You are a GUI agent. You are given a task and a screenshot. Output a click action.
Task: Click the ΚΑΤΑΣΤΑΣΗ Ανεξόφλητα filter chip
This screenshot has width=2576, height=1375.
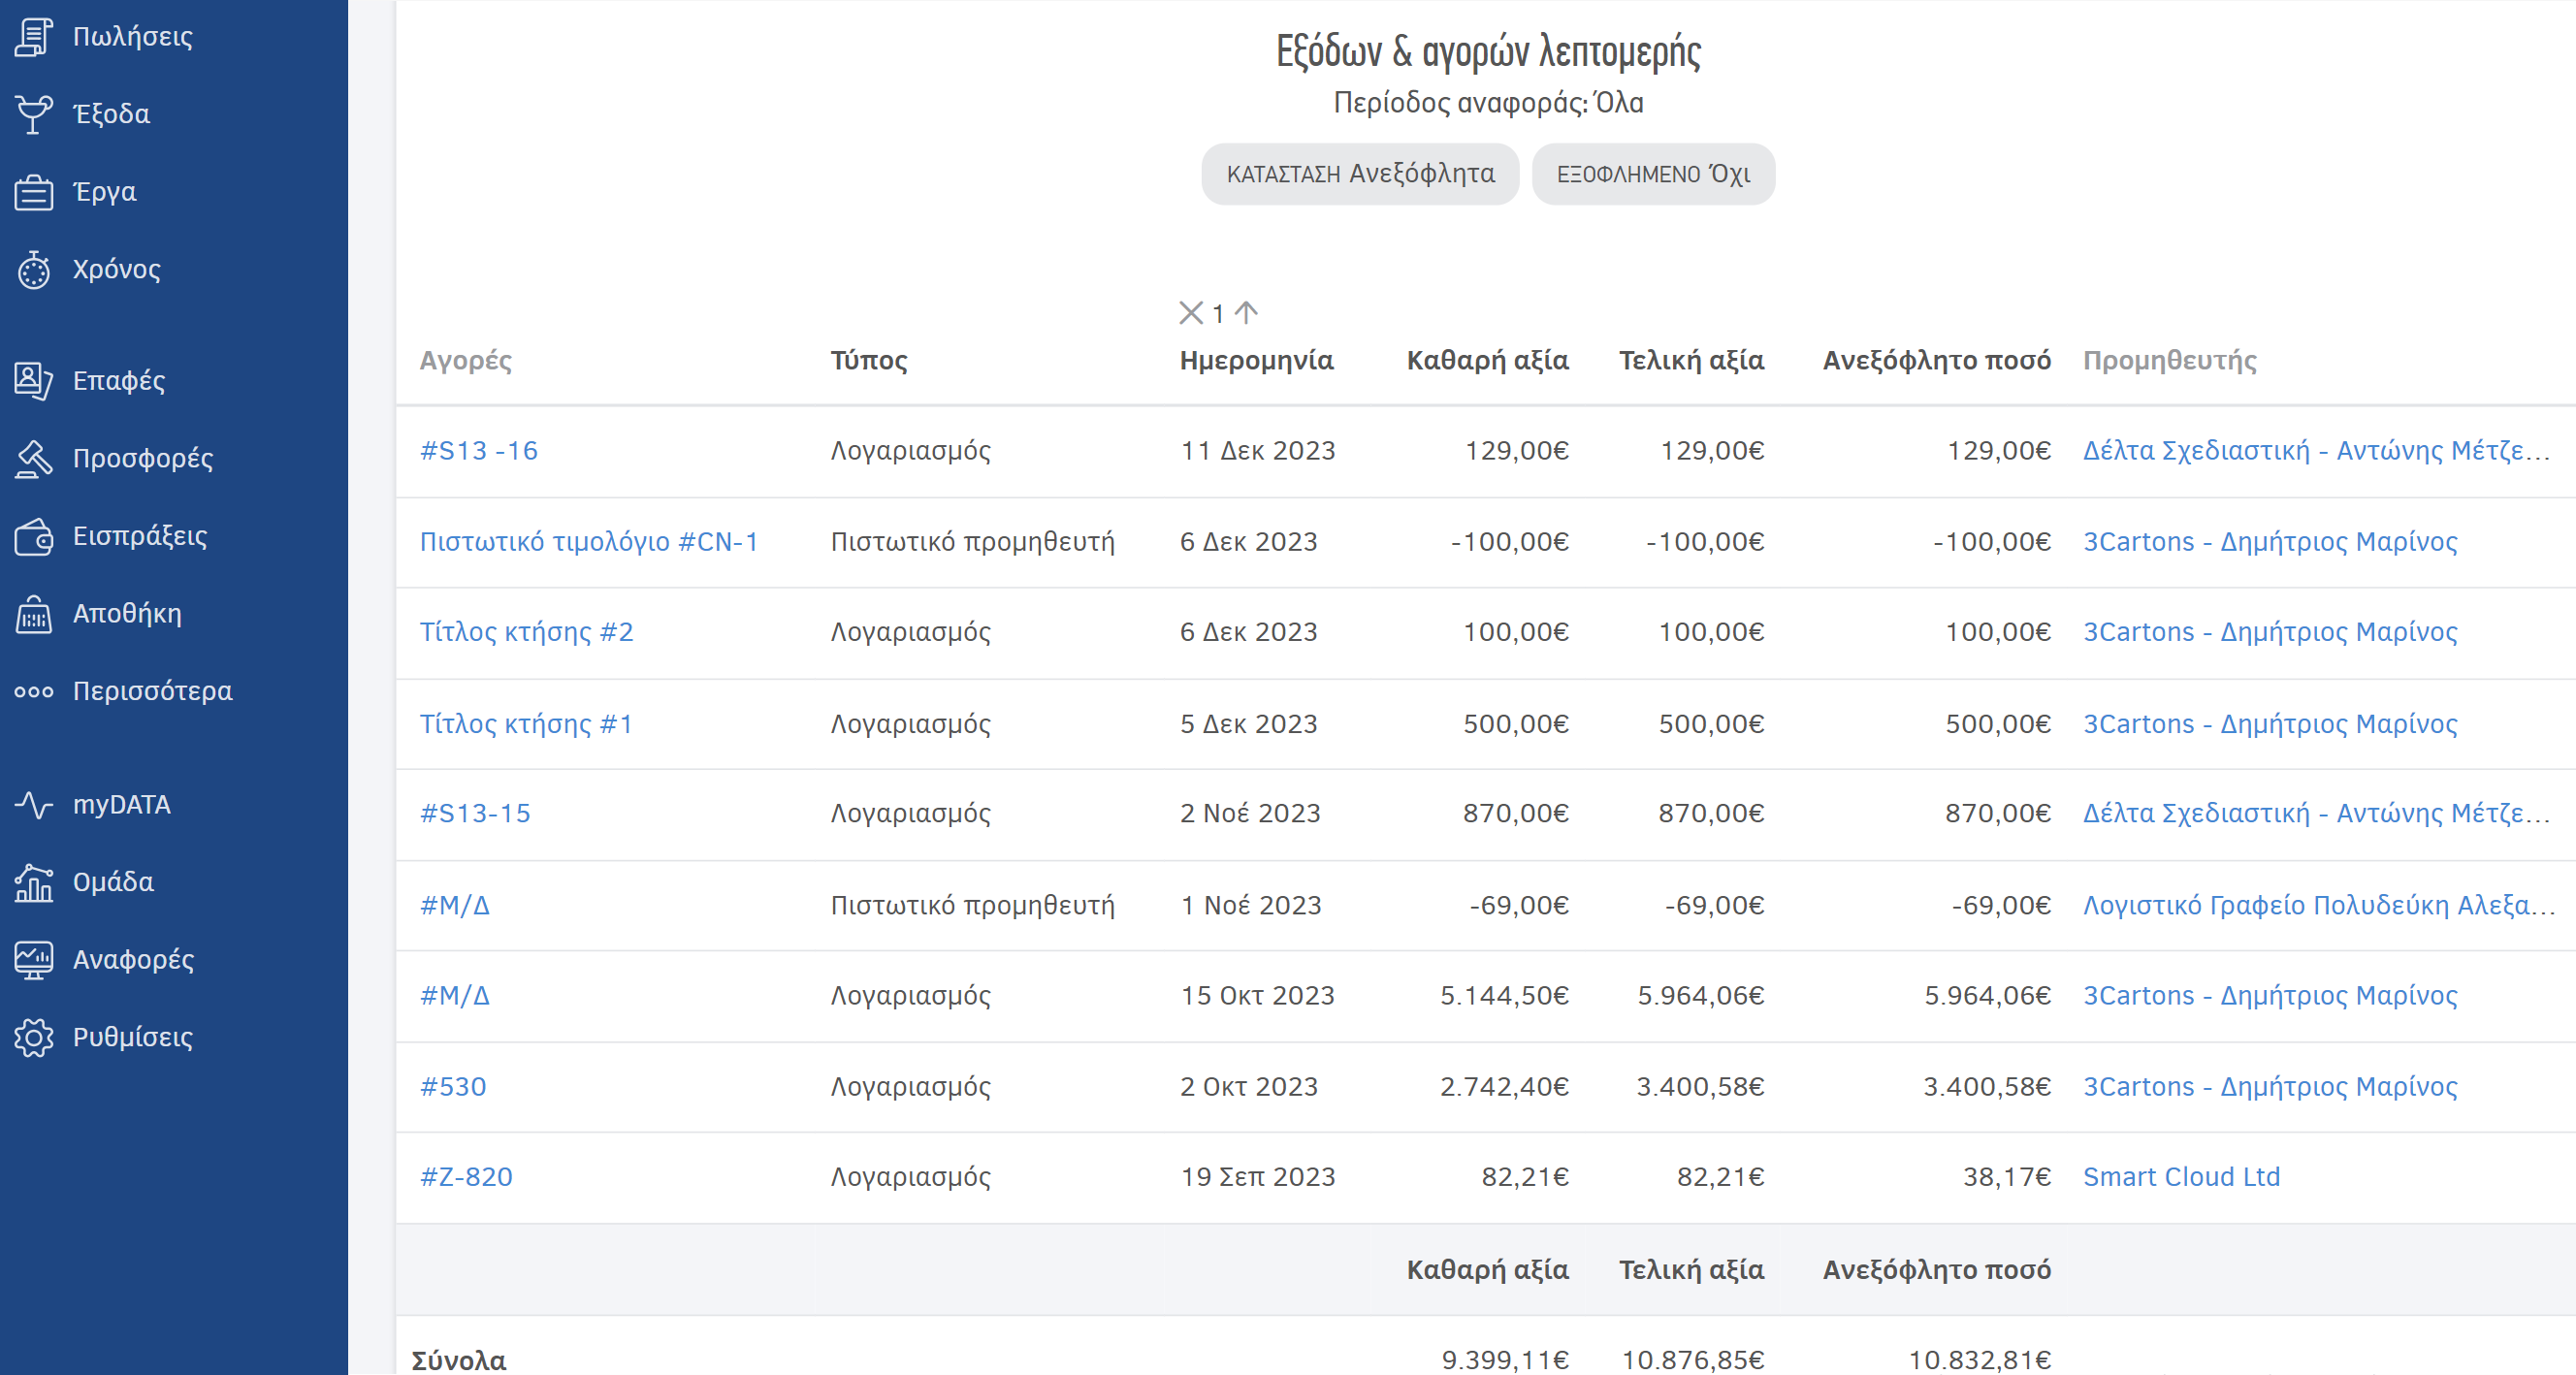[x=1360, y=174]
